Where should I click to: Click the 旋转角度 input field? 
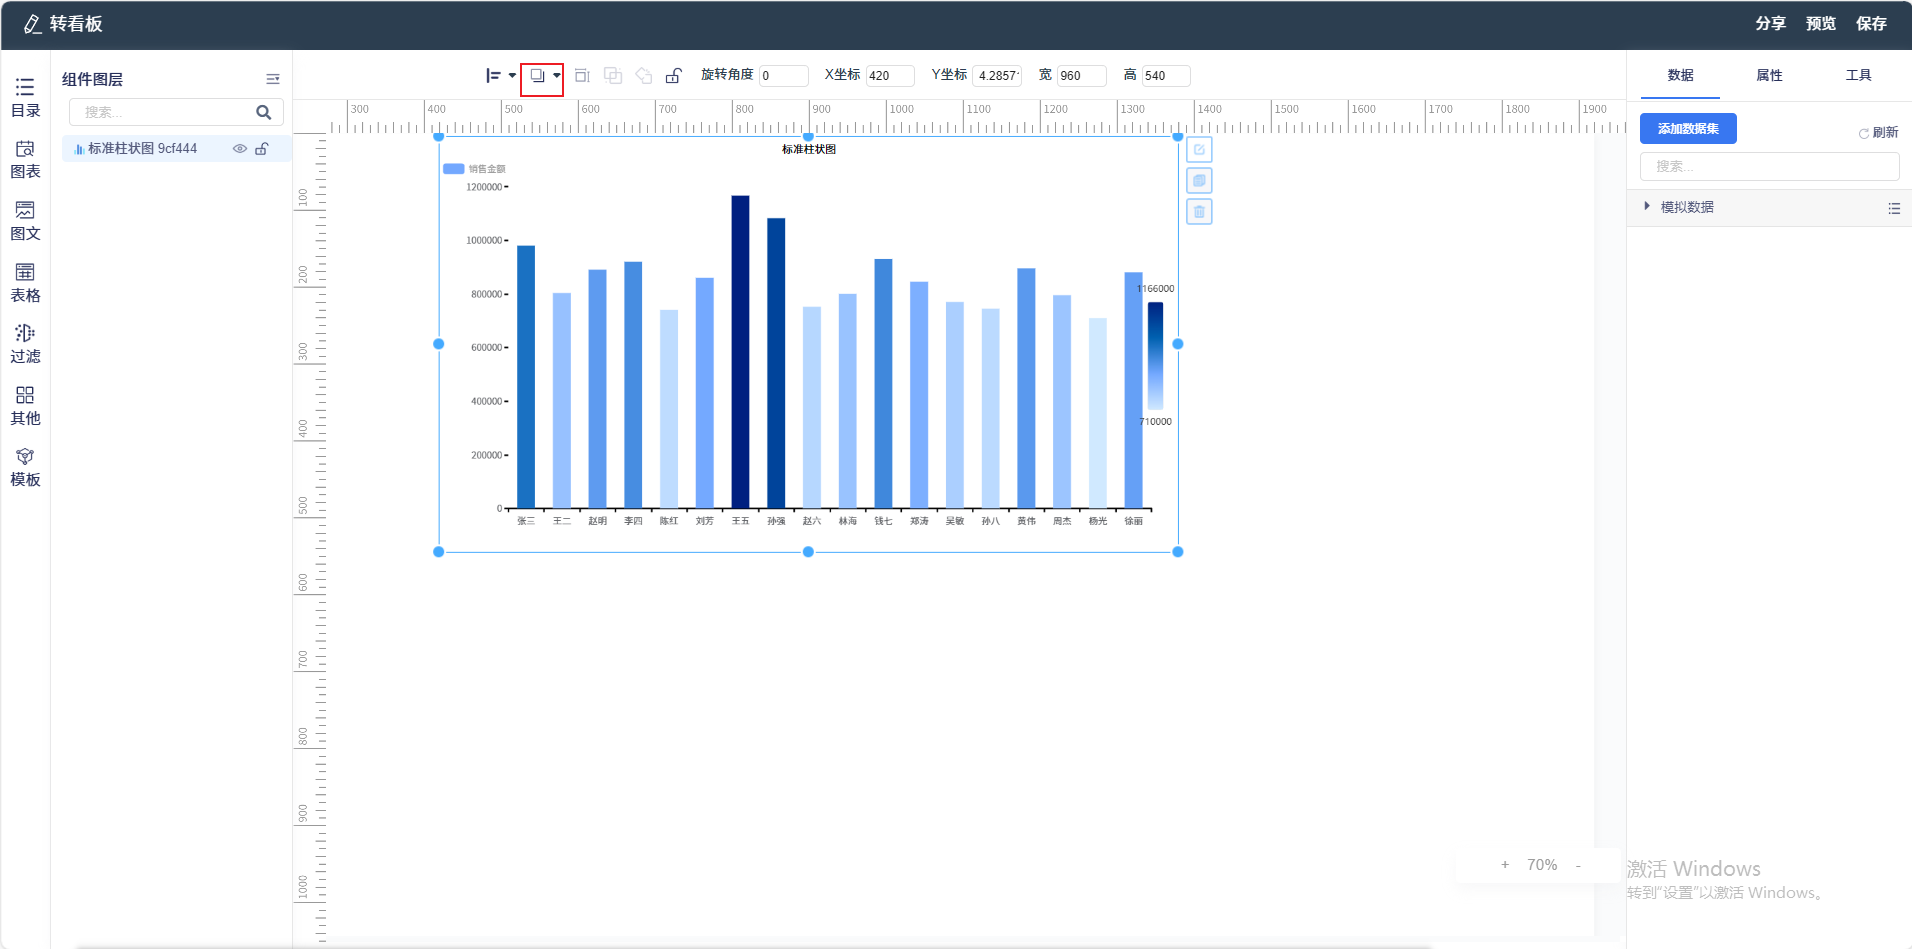pos(783,76)
